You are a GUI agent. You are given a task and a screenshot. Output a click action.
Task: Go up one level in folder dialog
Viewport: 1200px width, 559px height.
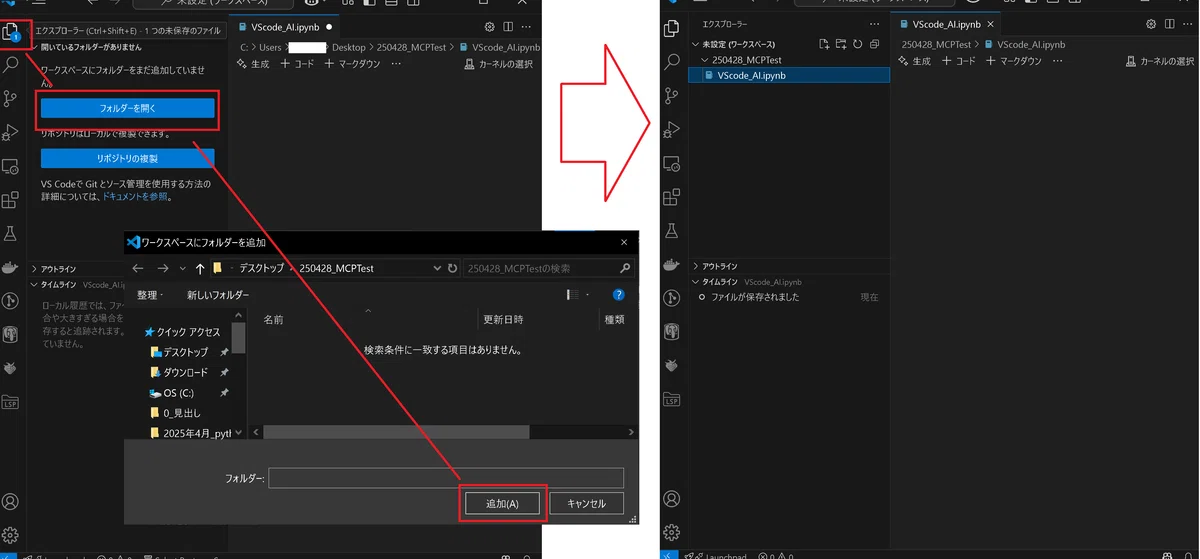[x=200, y=268]
